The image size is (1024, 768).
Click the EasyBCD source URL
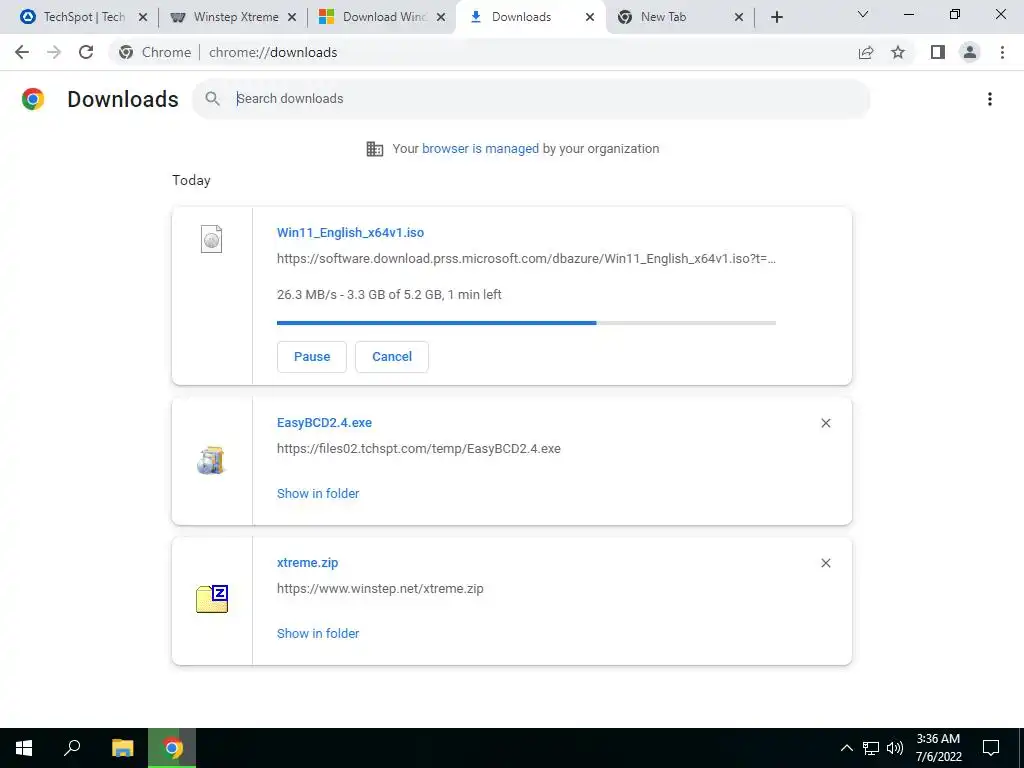pos(419,449)
